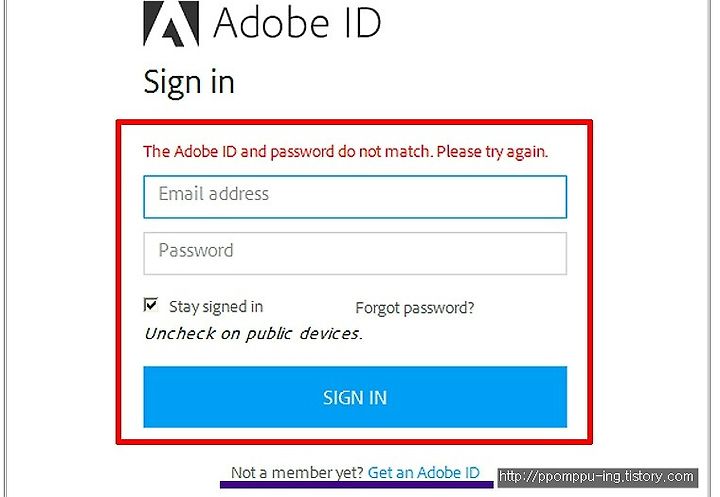
Task: Click the 'Stay signed in' label text
Action: tap(216, 307)
